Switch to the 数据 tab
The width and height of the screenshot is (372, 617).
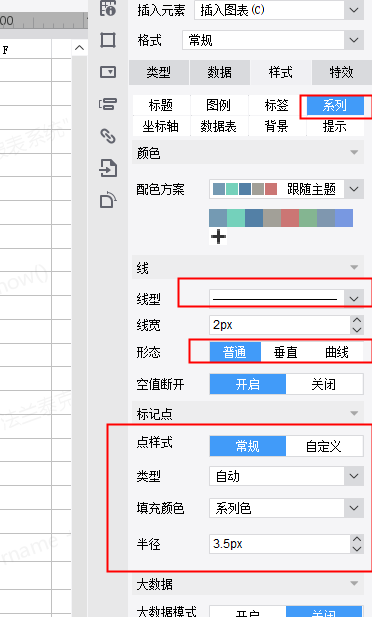(x=220, y=72)
